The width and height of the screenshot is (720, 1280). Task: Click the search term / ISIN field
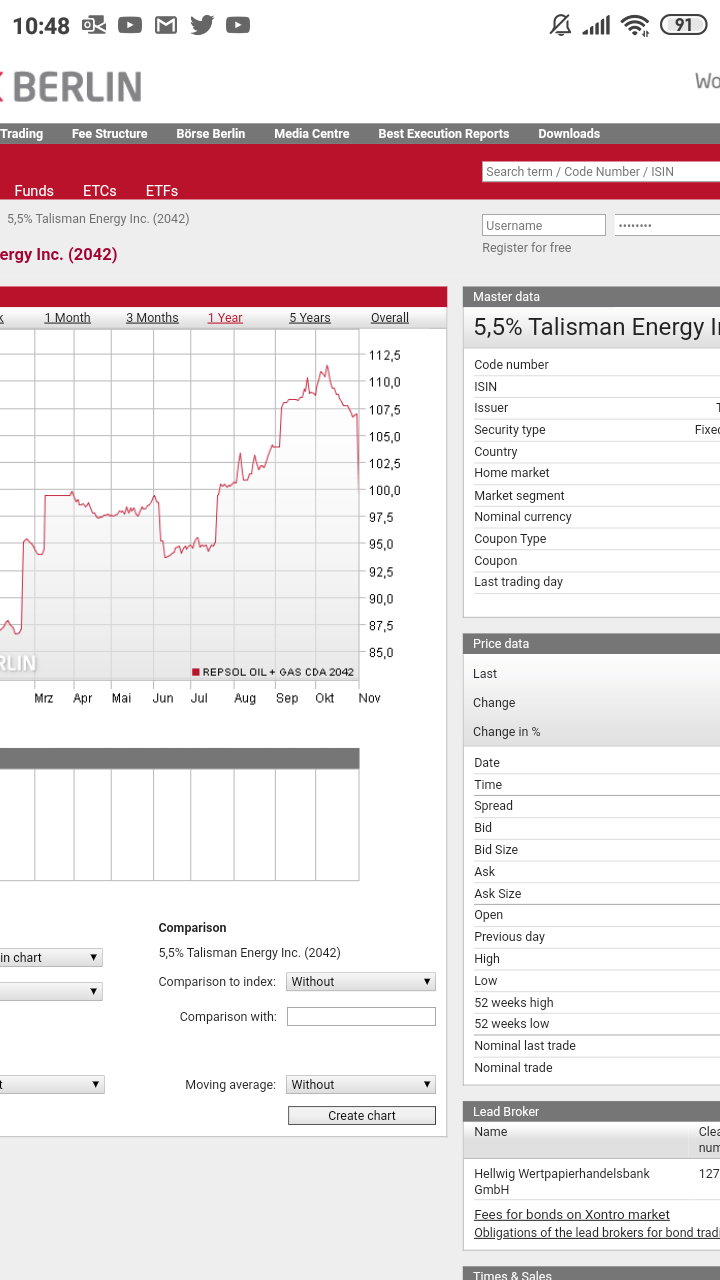[601, 172]
